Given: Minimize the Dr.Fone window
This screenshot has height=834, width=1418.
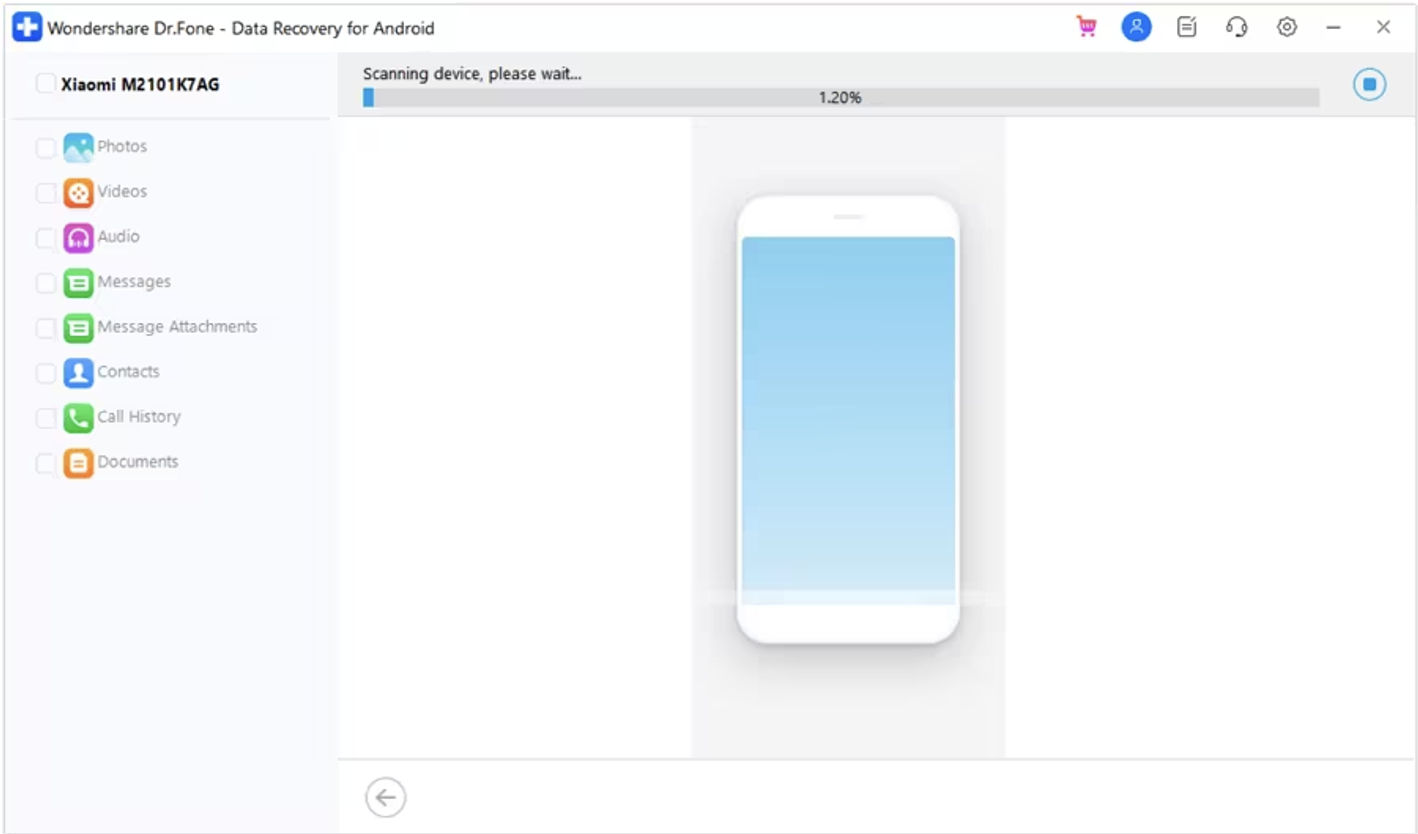Looking at the screenshot, I should tap(1333, 28).
